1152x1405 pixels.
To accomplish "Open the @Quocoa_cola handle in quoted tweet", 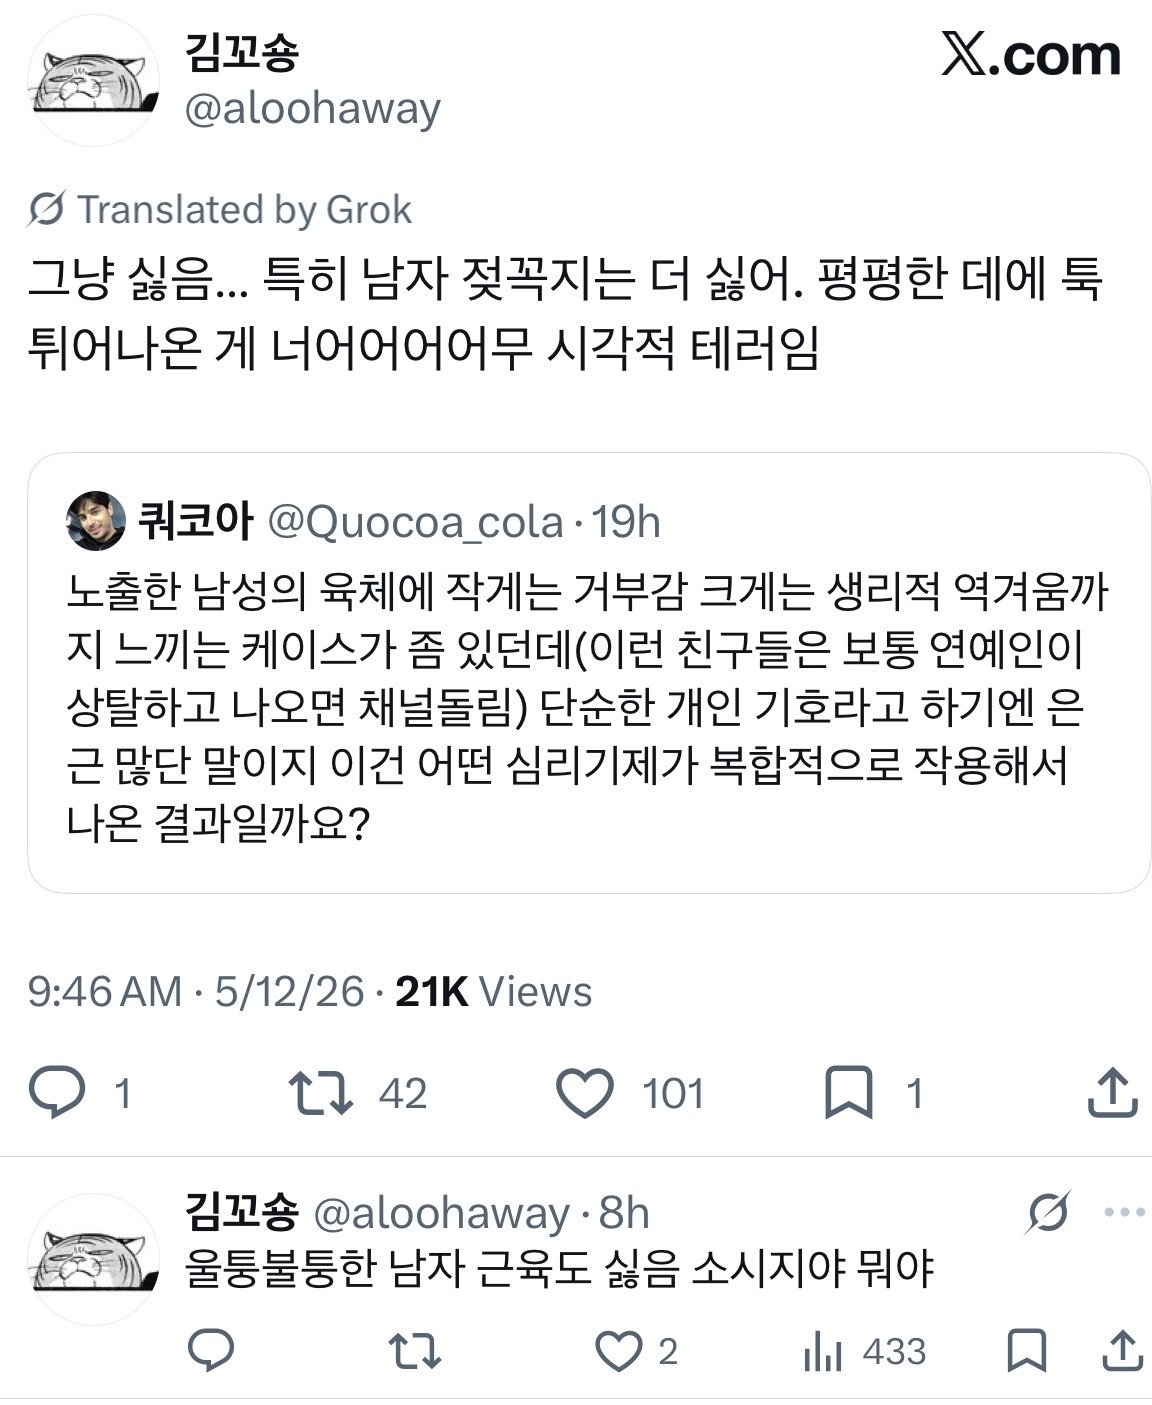I will tap(416, 522).
